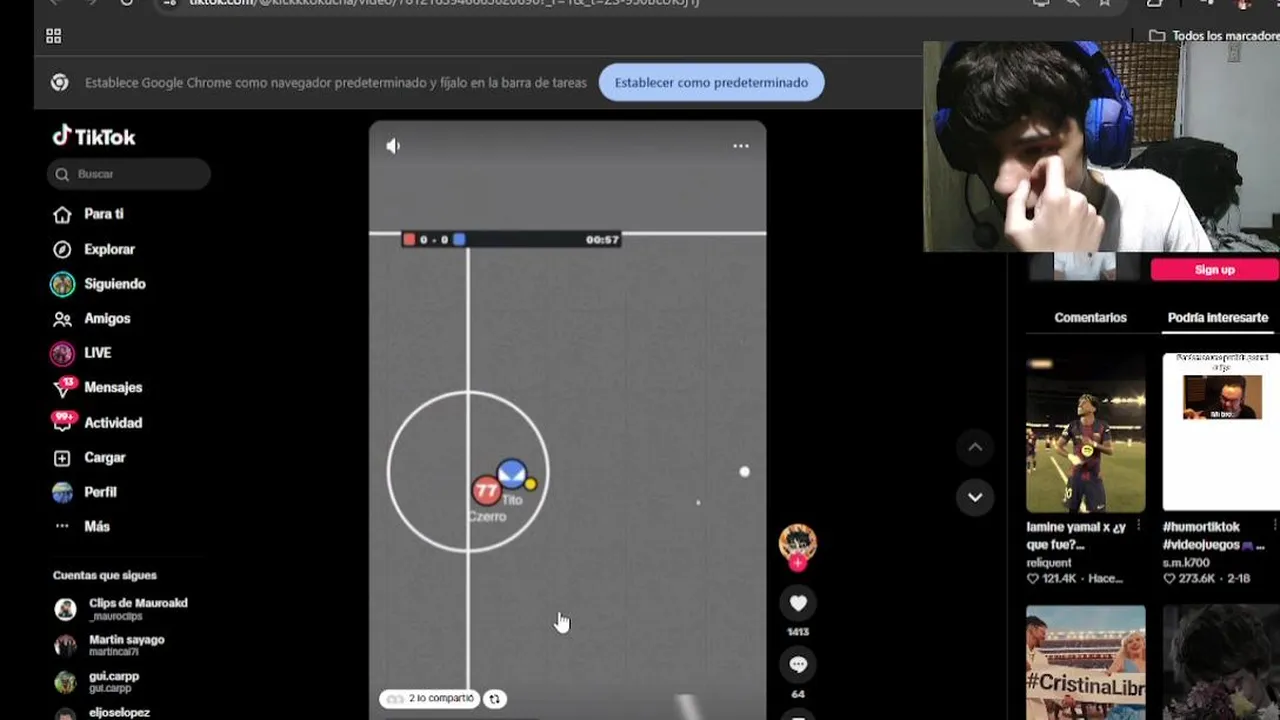Screen dimensions: 1280x720
Task: Click the repost icon beside '2 lo compartió'
Action: tap(495, 699)
